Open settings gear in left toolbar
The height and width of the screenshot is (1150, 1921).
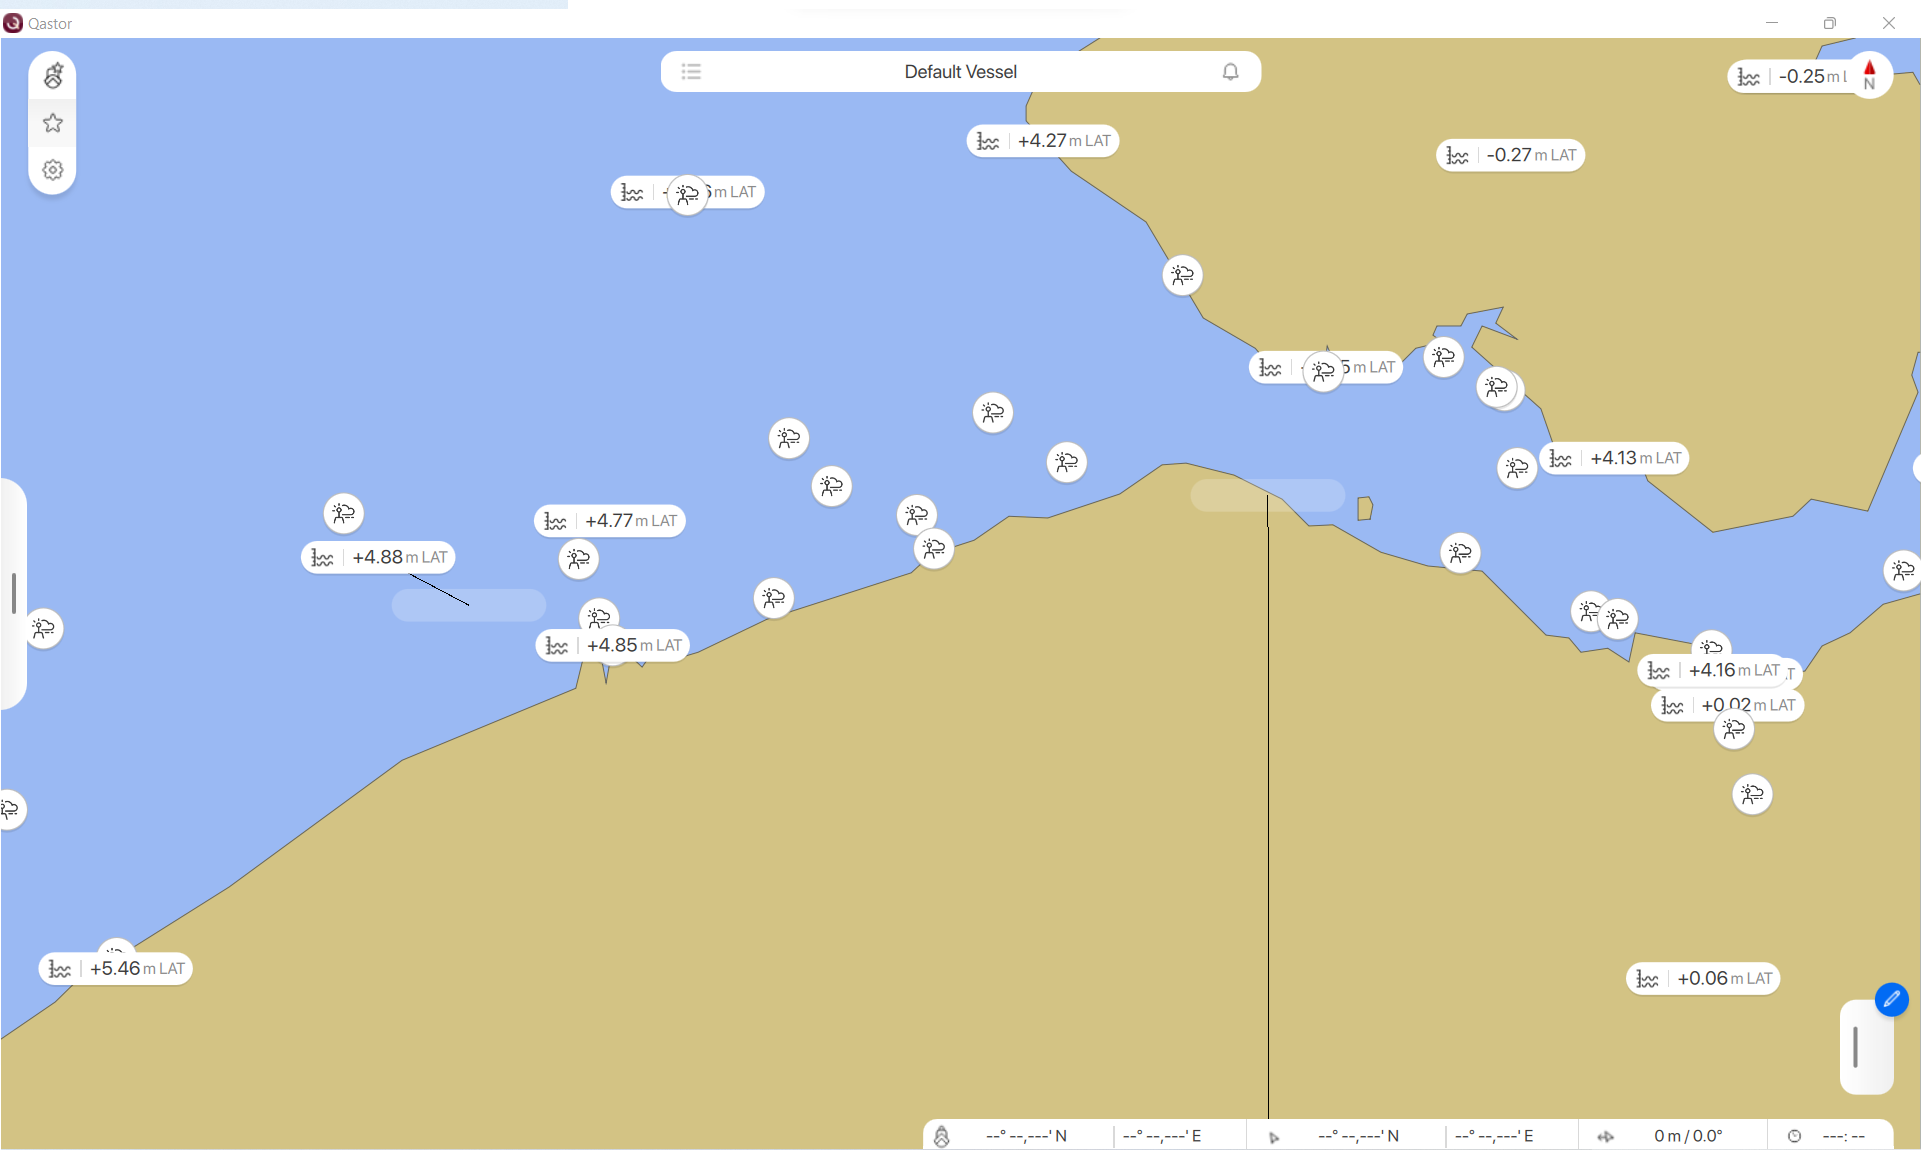coord(53,170)
